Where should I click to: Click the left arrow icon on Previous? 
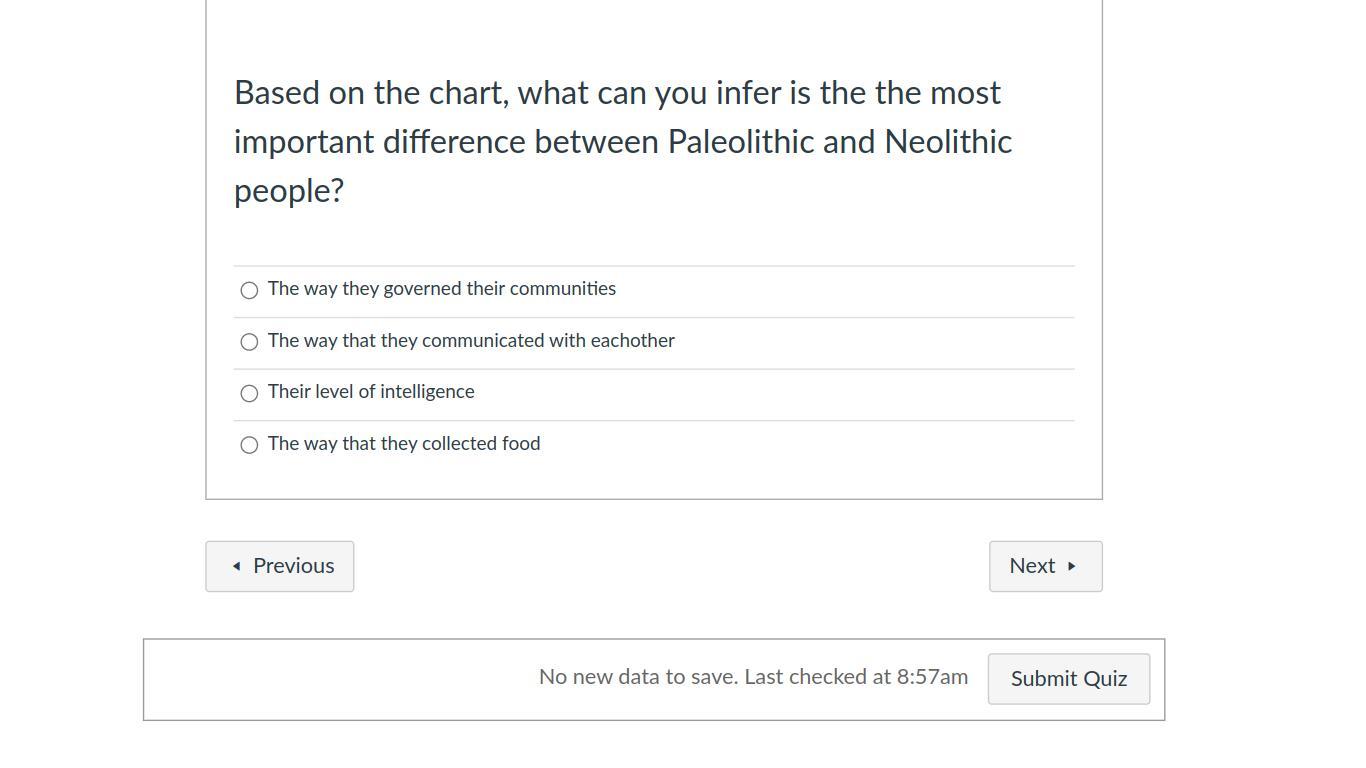point(236,566)
